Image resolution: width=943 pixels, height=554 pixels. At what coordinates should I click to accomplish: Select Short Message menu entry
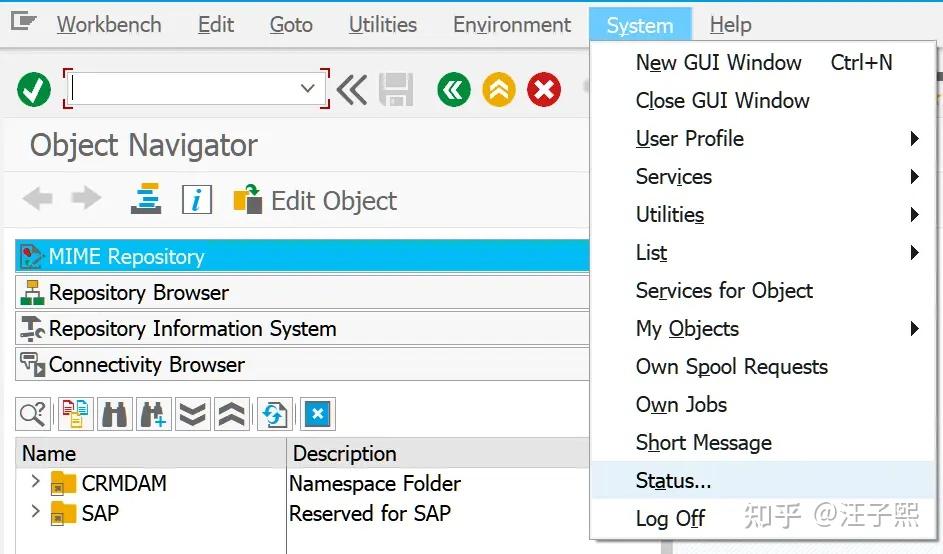[x=763, y=443]
